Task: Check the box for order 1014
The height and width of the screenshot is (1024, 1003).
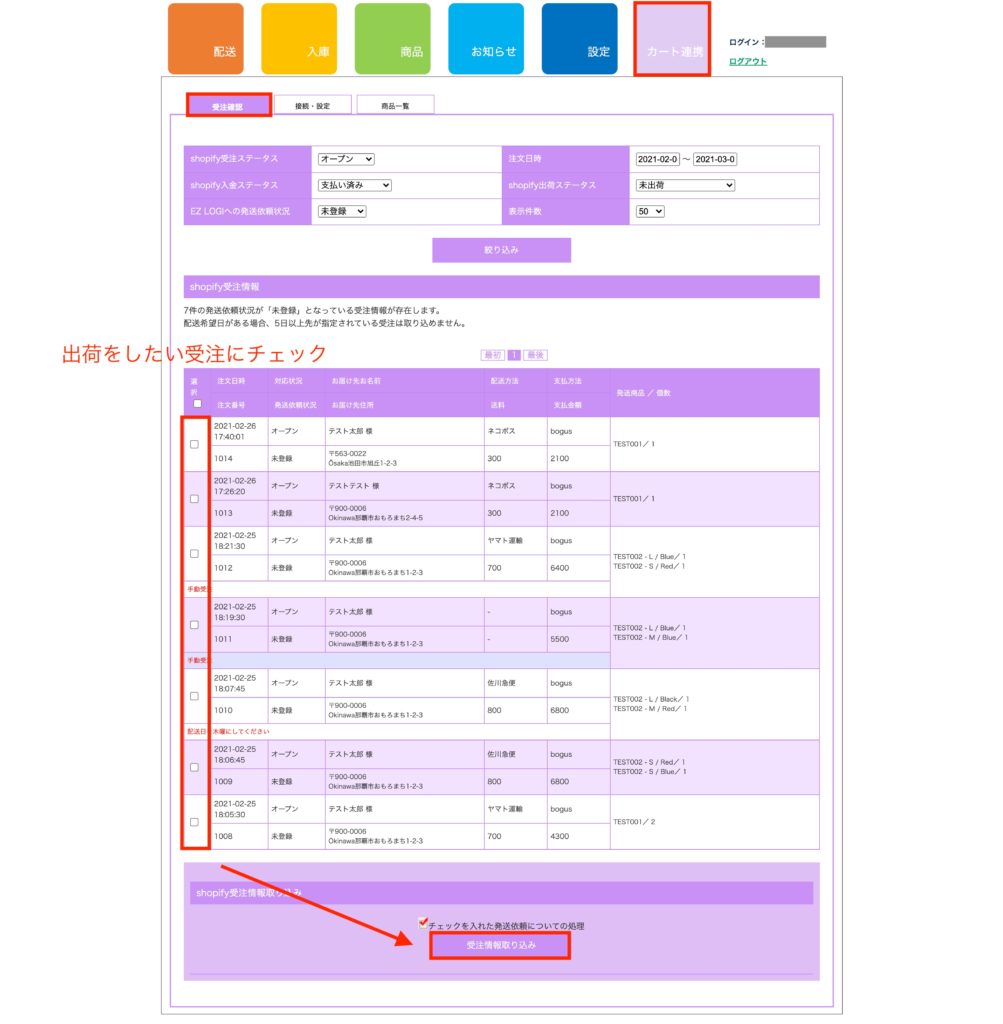Action: point(194,444)
